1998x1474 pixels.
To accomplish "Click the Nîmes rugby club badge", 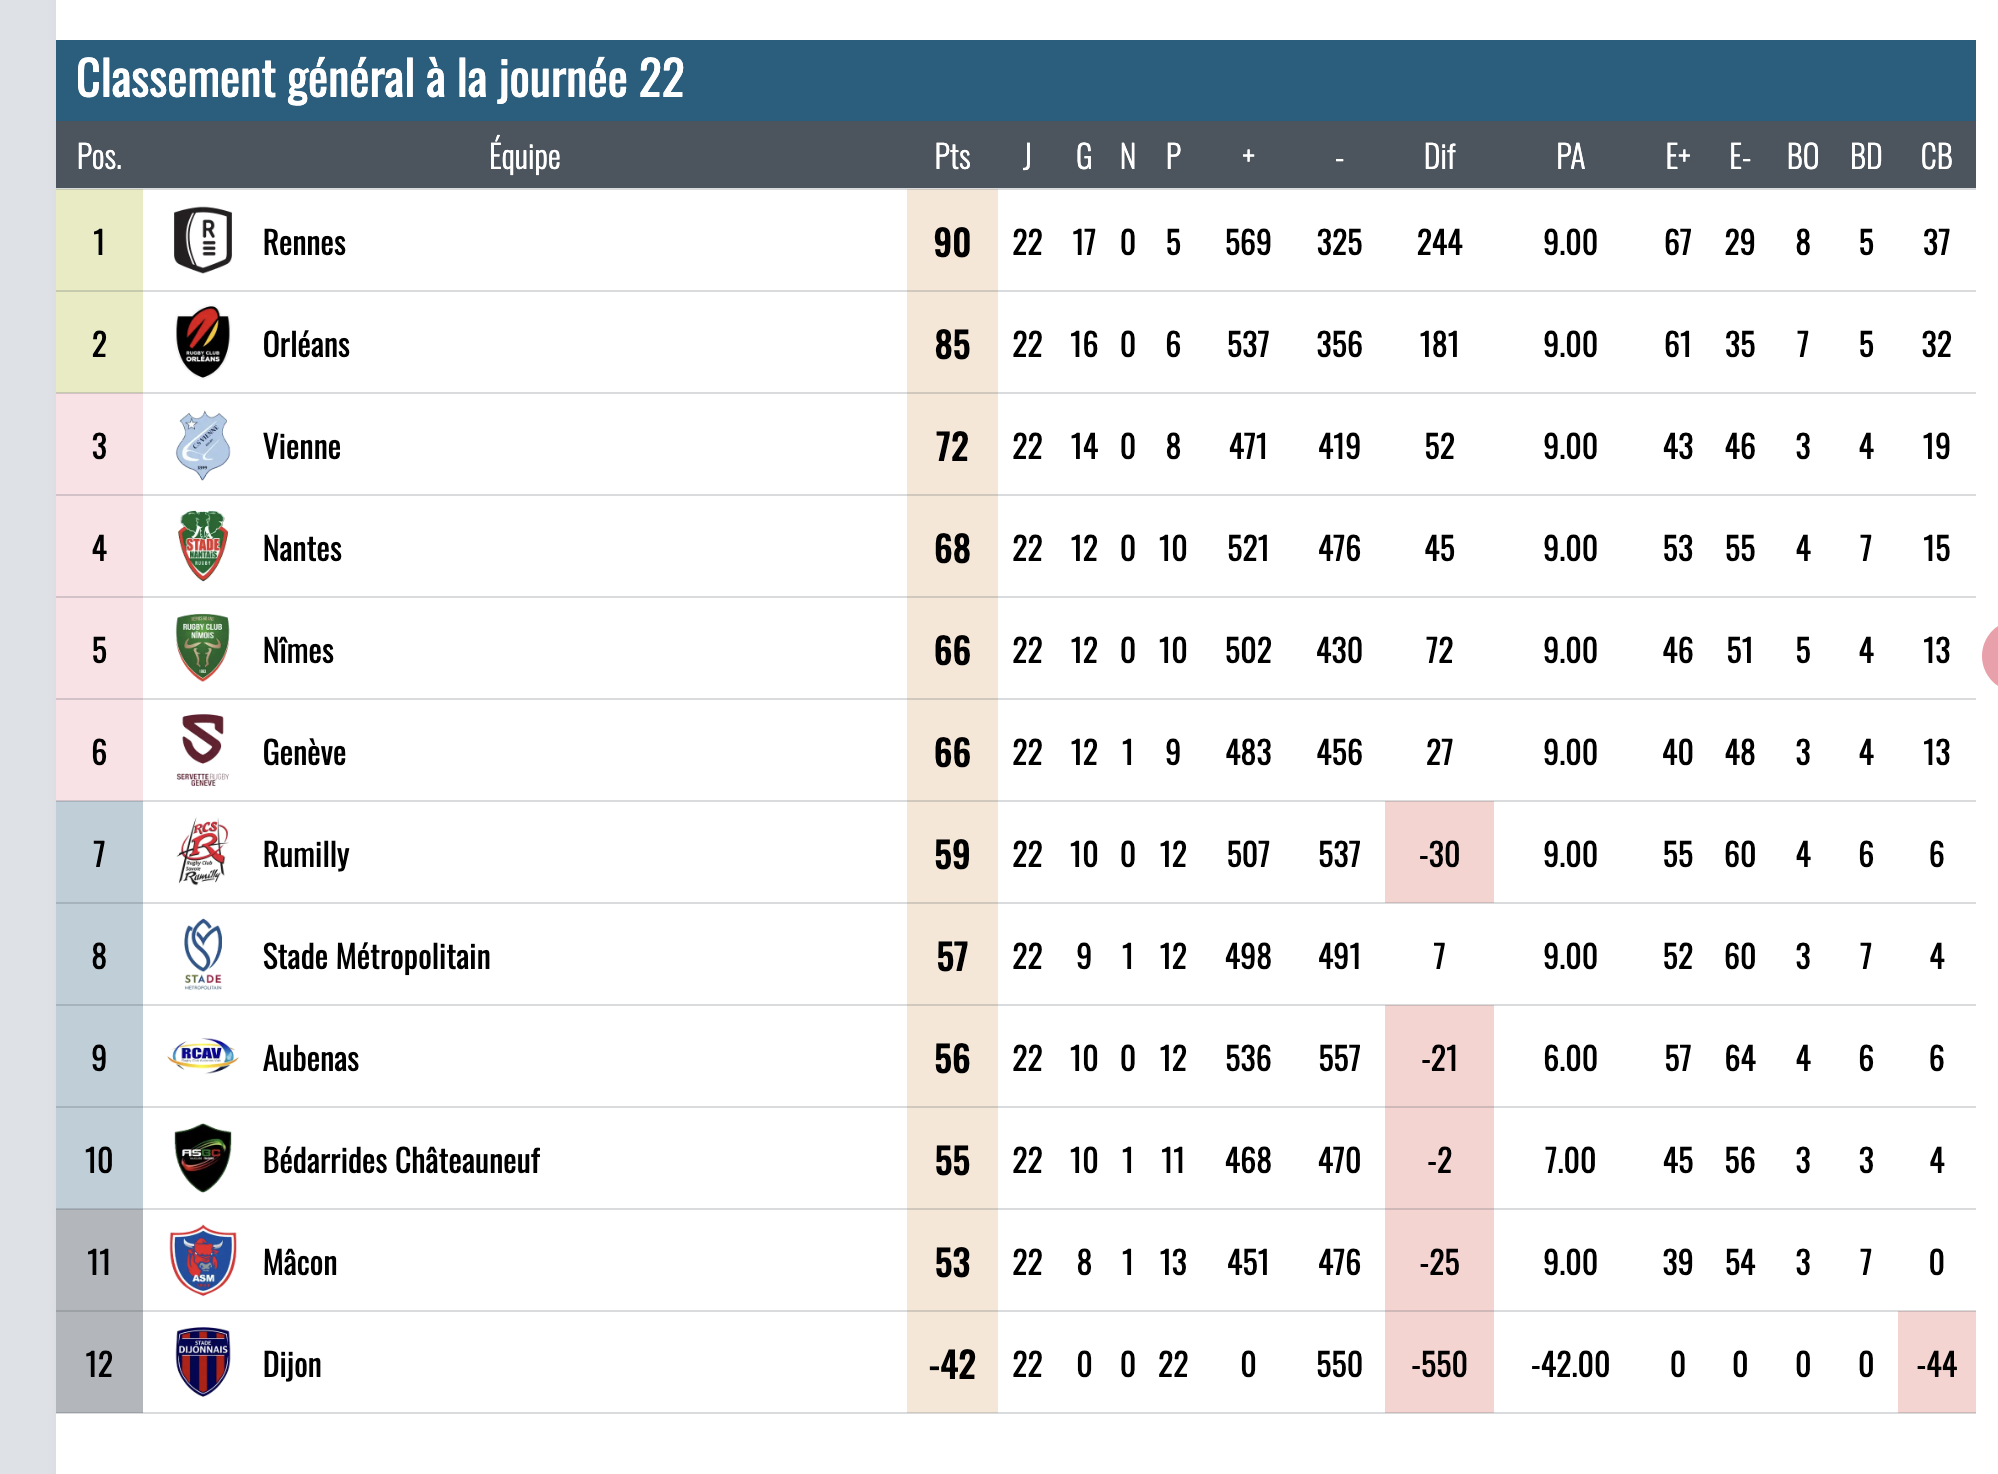I will coord(203,648).
